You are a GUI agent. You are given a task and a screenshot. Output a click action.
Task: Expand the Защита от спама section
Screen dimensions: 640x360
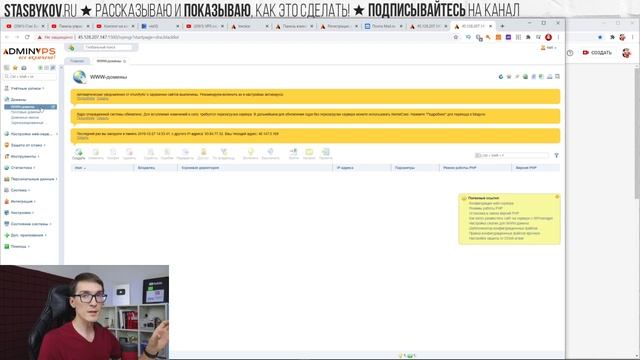[x=24, y=145]
